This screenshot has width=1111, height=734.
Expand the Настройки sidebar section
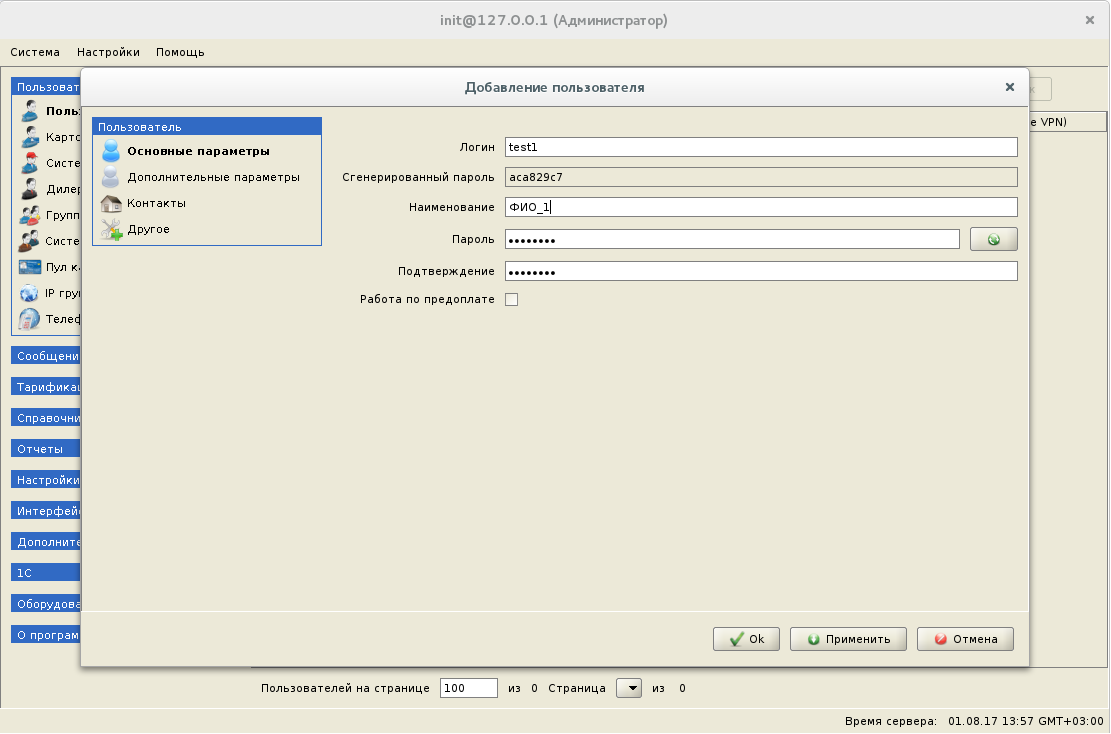click(45, 480)
